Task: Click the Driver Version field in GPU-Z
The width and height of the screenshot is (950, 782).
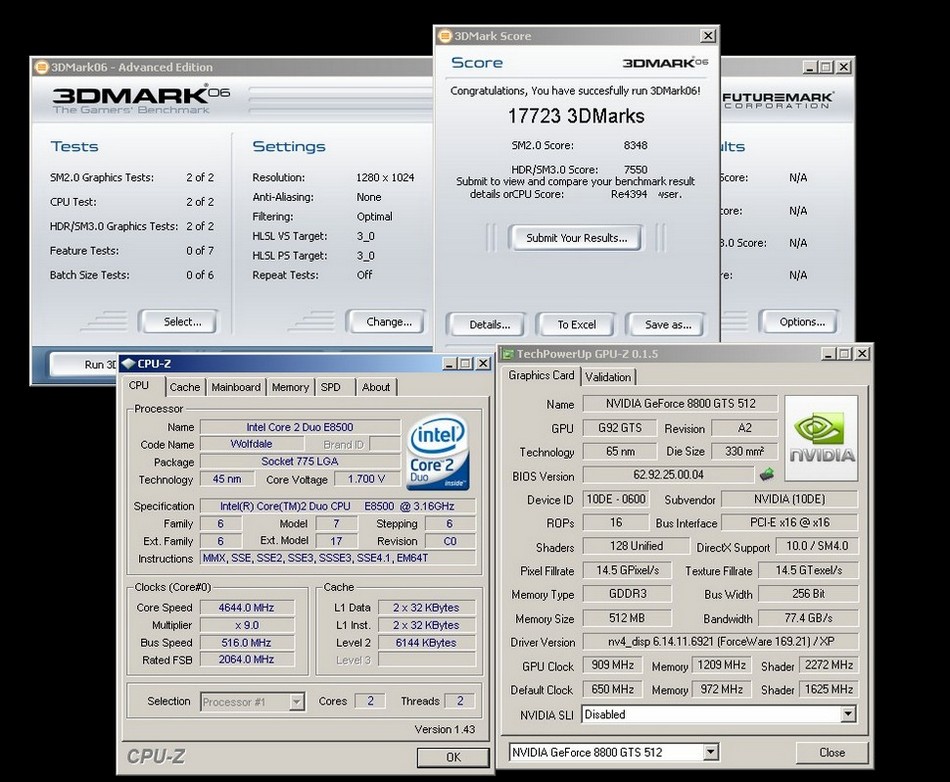Action: tap(720, 641)
